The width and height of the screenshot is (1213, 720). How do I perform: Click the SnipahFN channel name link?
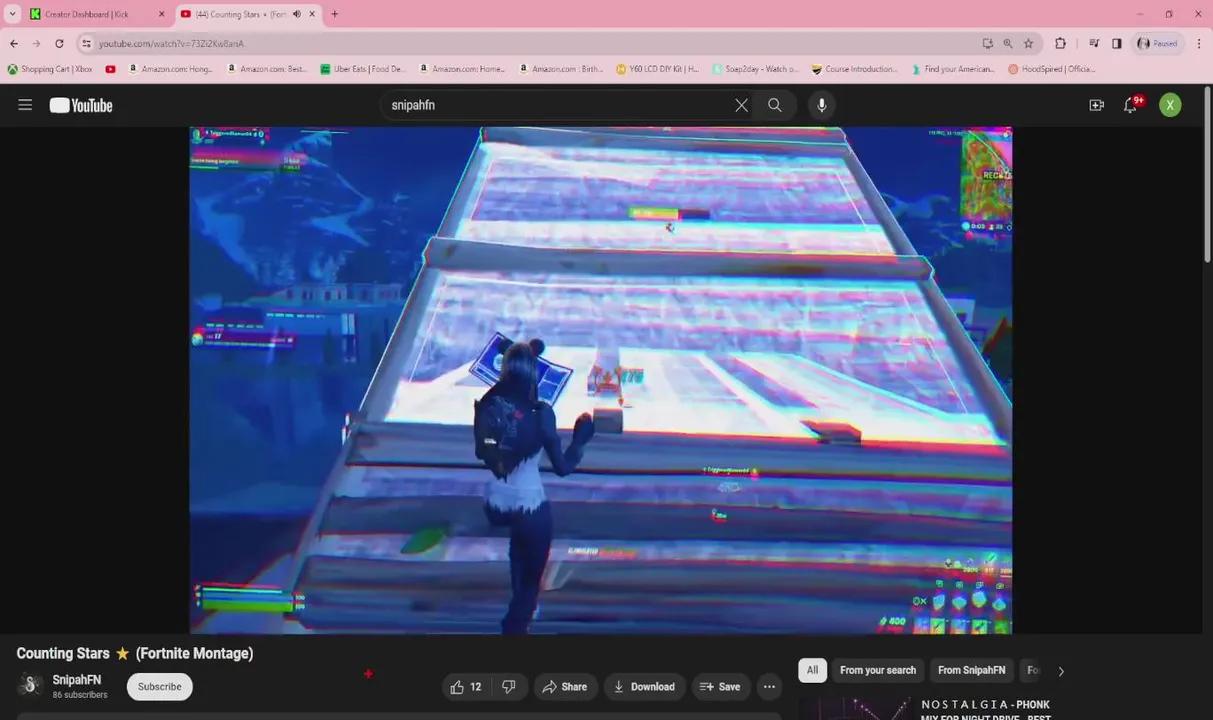click(x=77, y=680)
